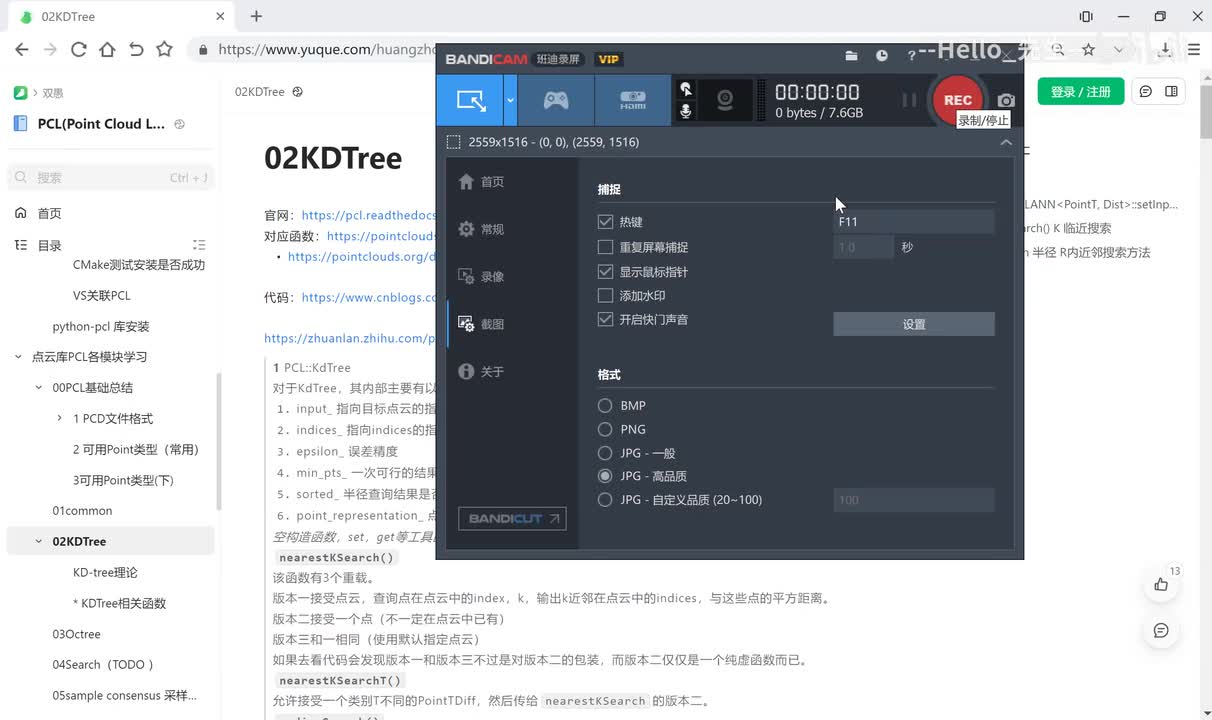Bookmark the page with the address bar star
The width and height of the screenshot is (1212, 720).
coord(1088,49)
